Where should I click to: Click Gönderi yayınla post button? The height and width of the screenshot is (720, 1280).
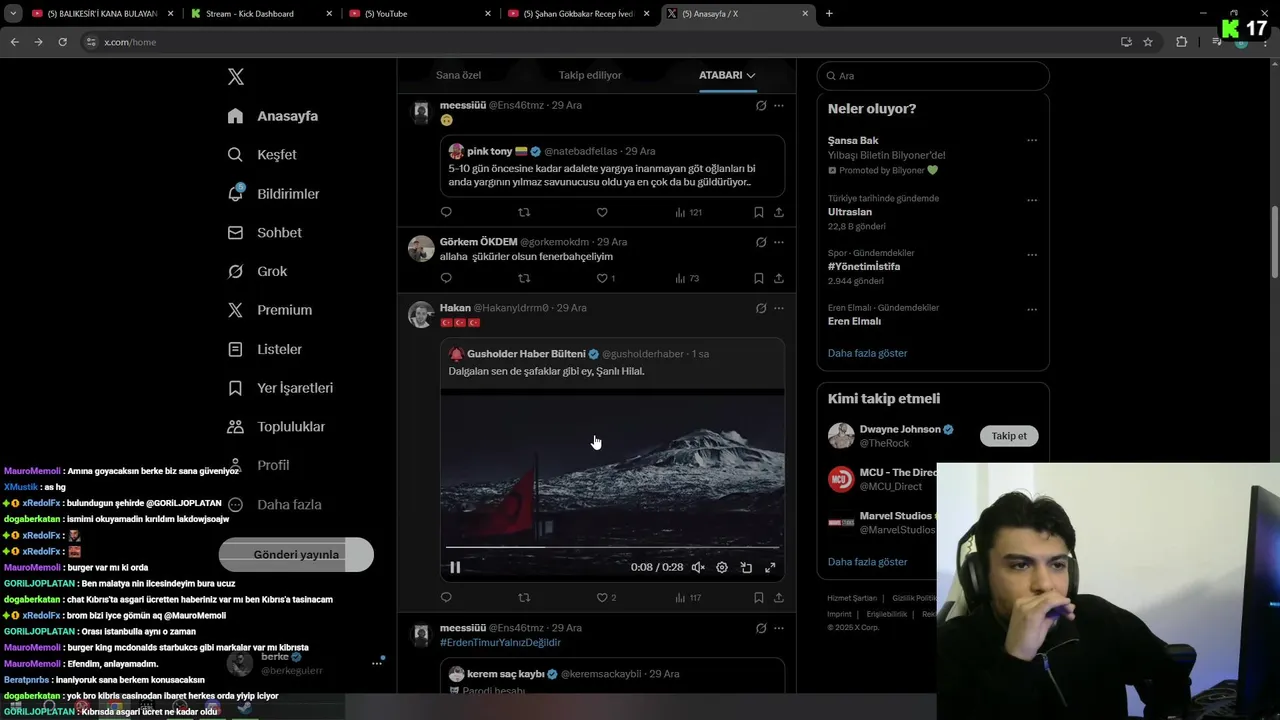[296, 554]
